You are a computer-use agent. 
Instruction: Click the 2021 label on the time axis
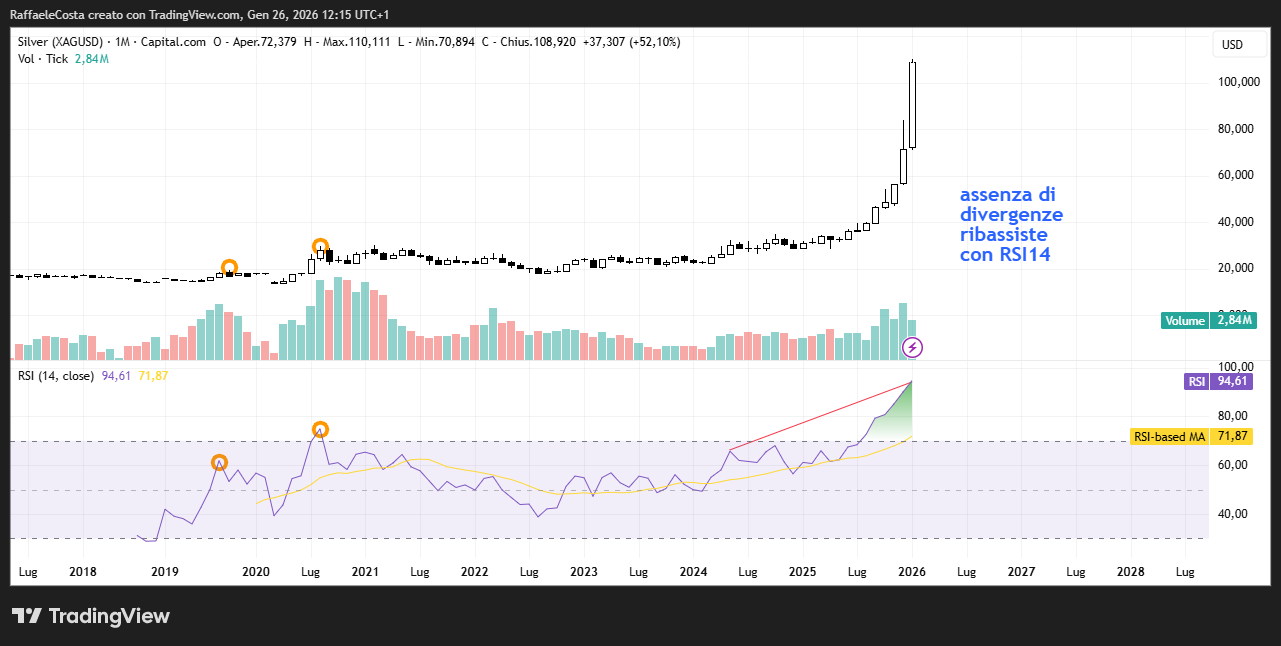(365, 573)
